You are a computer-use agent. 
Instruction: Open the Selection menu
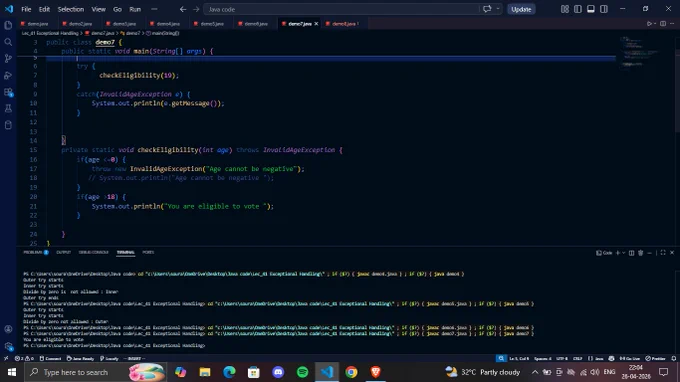point(71,9)
